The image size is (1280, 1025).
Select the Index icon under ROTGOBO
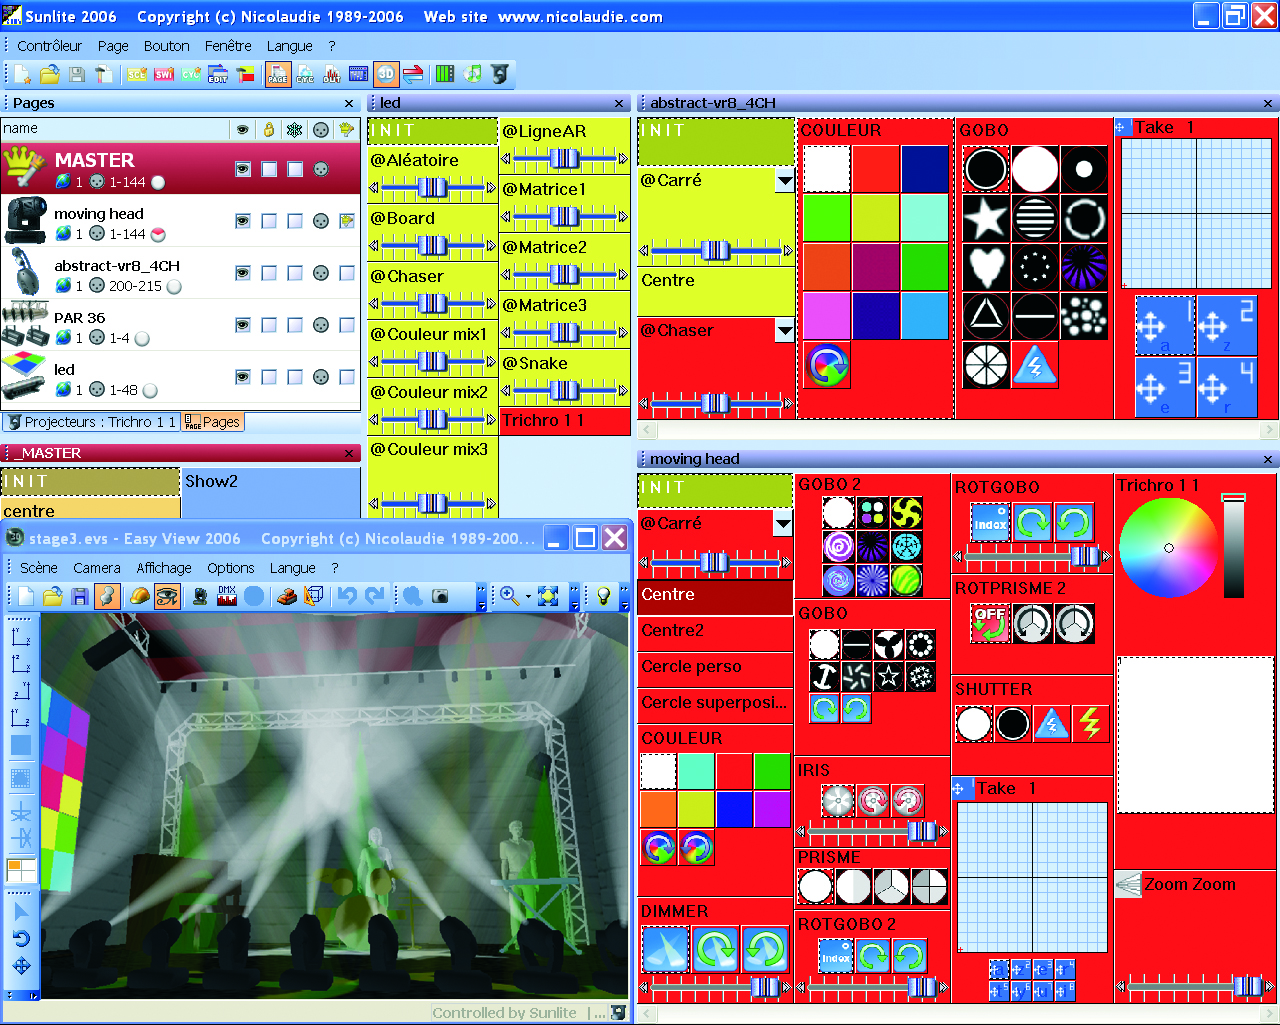pos(990,523)
